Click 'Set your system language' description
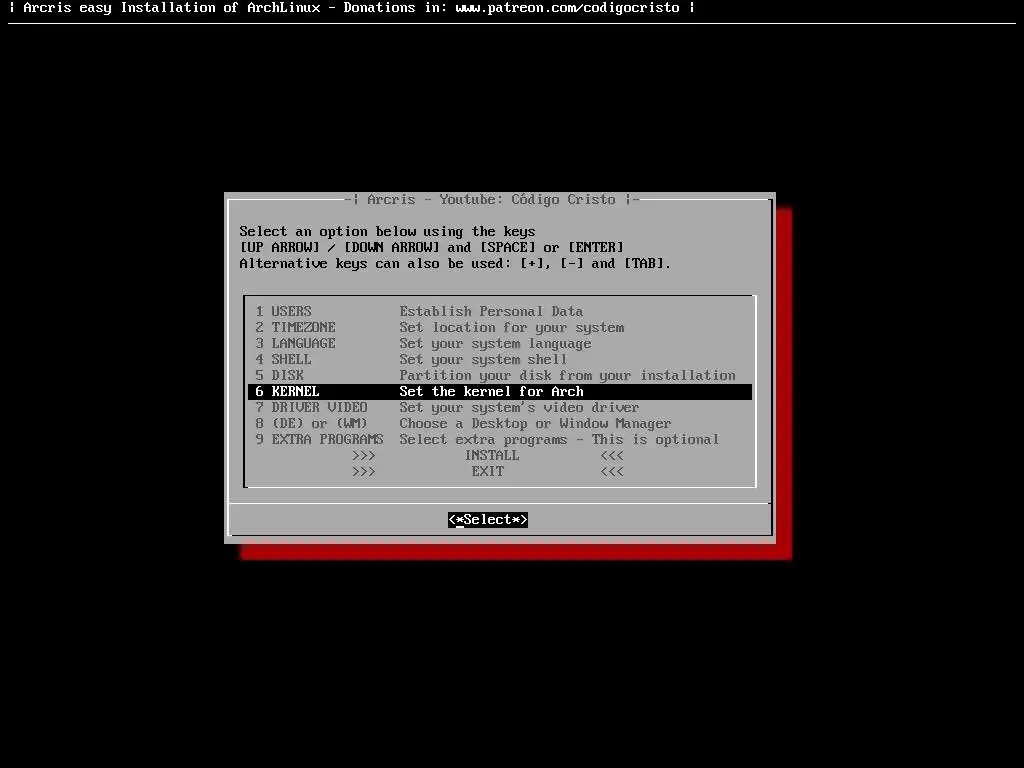Screen dimensions: 1024x768 [x=495, y=344]
